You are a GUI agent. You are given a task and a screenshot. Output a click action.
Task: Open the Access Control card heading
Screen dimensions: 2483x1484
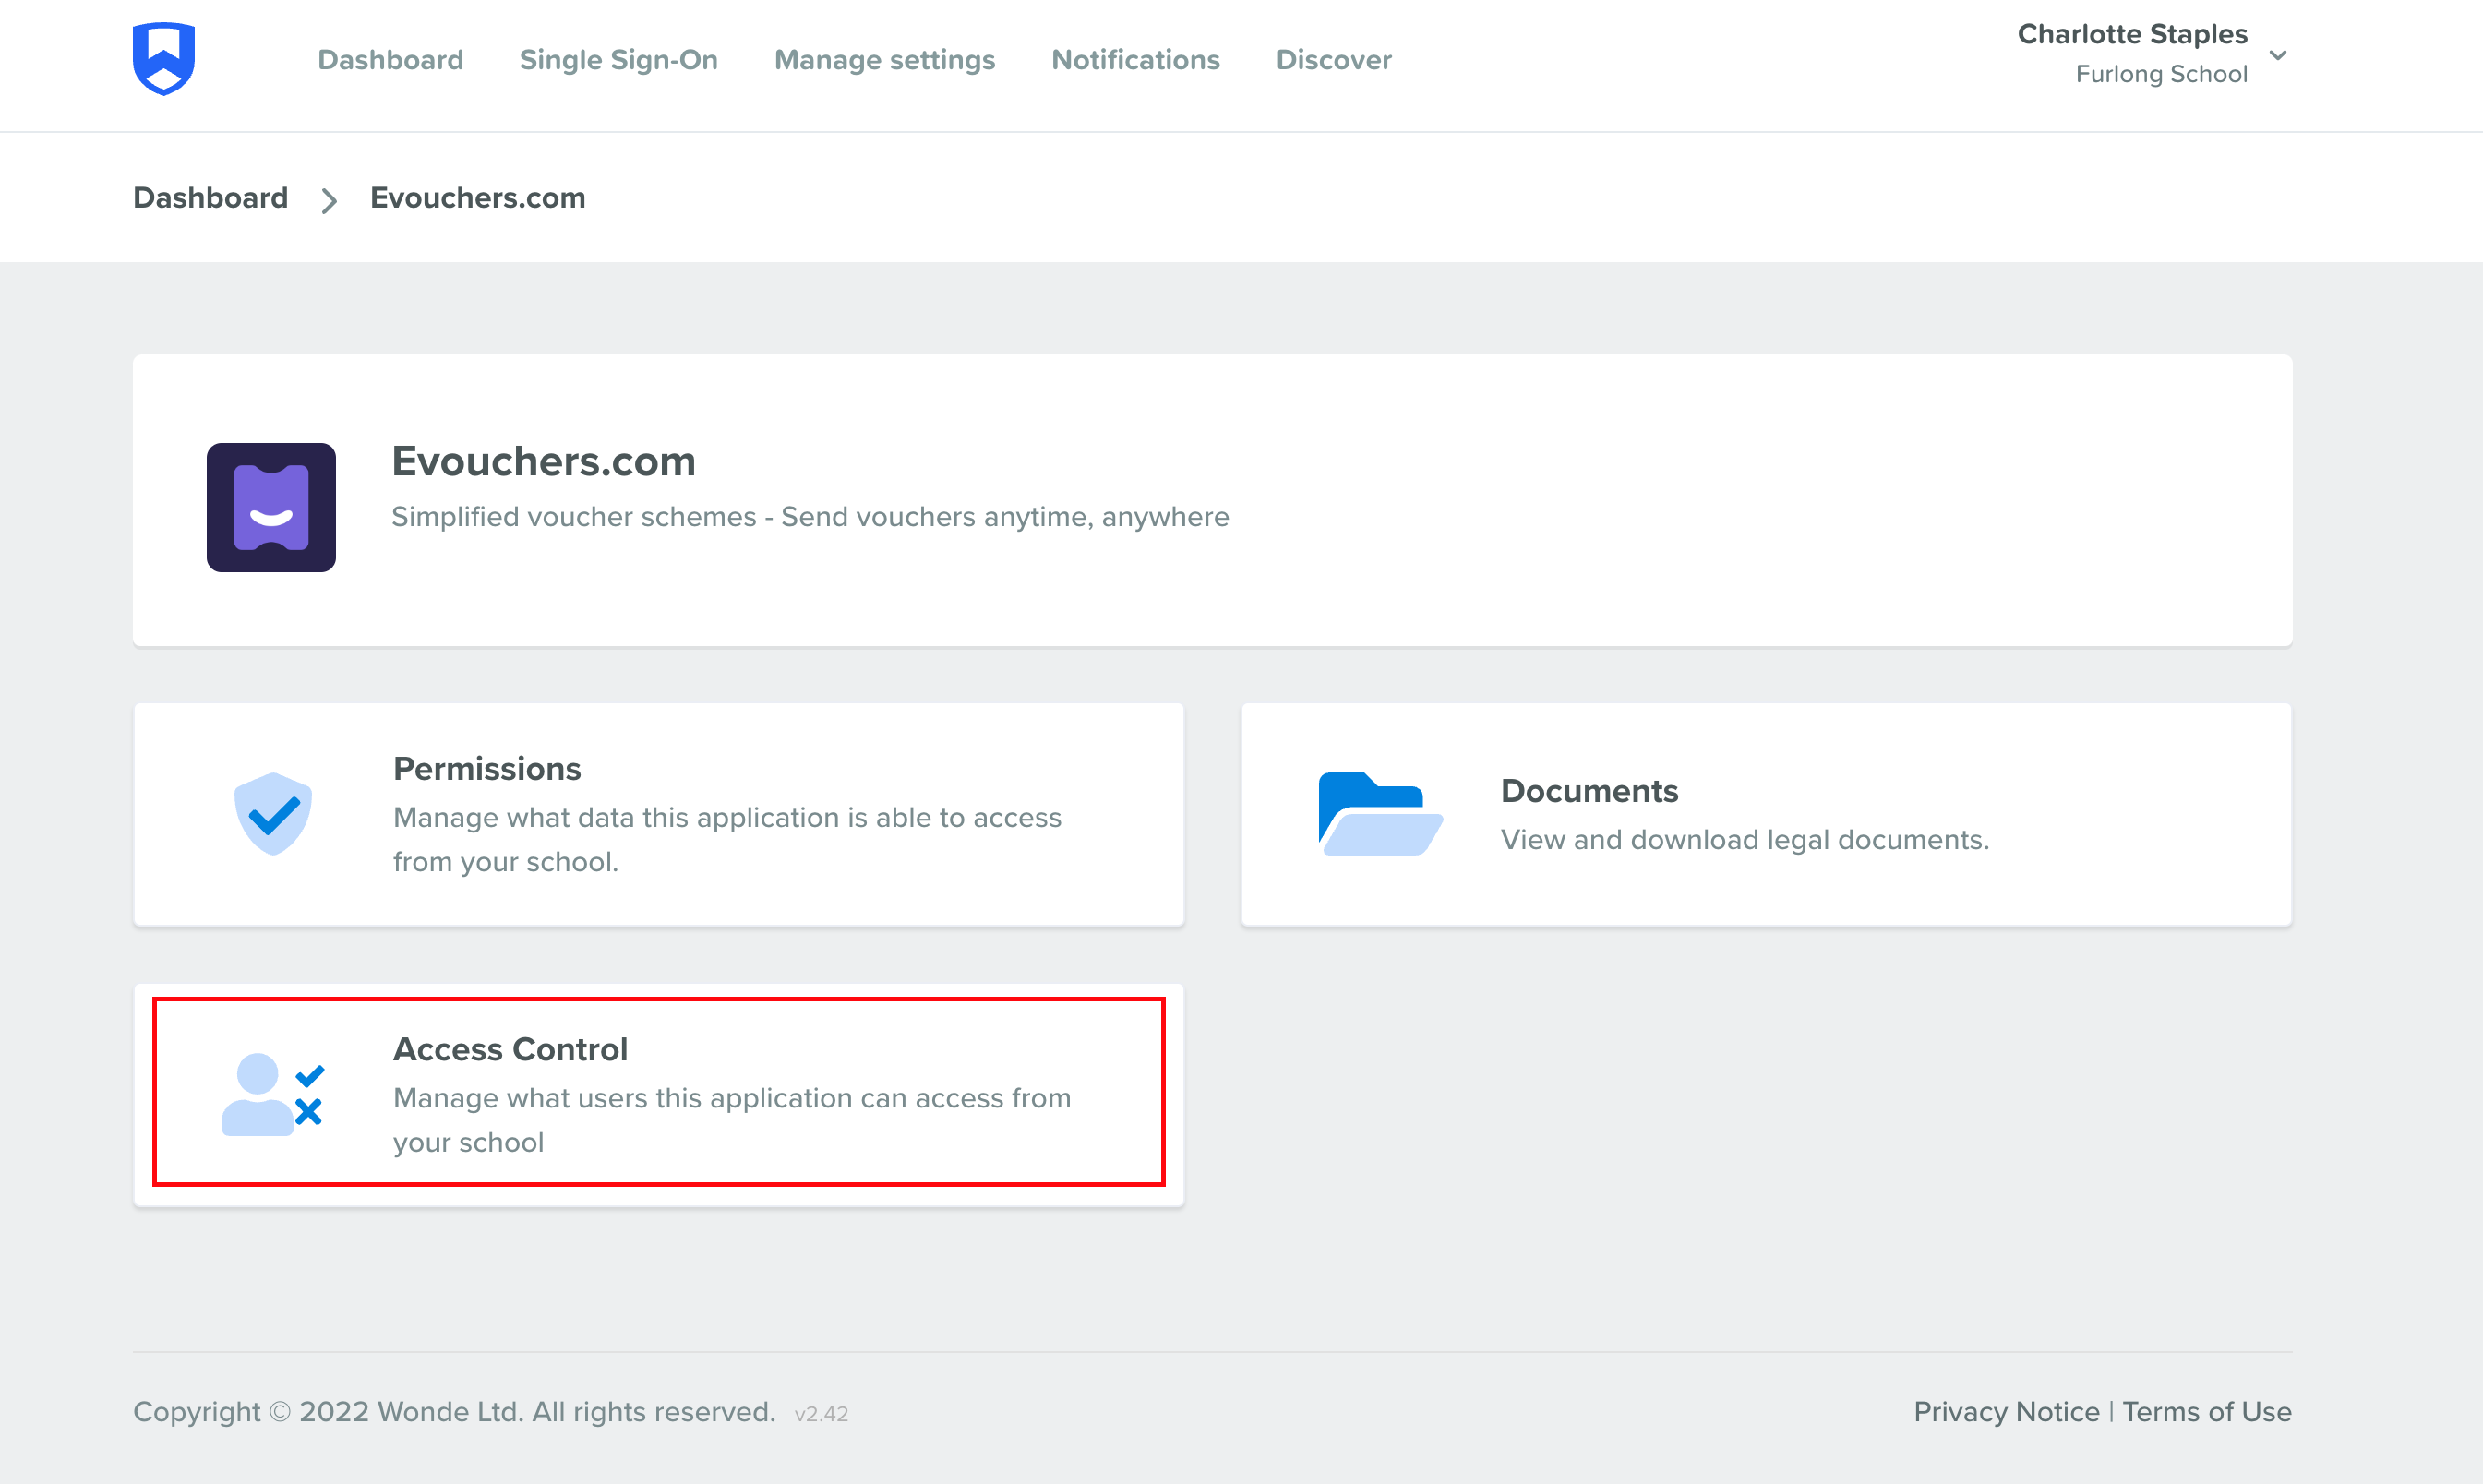point(510,1049)
